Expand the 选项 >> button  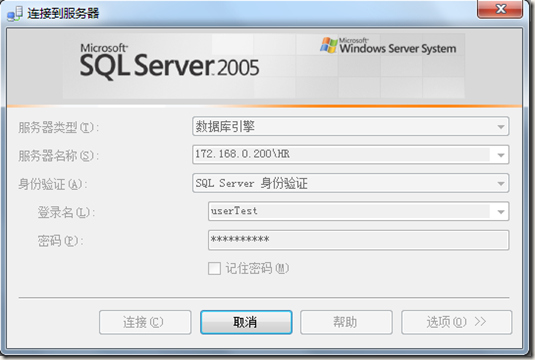(x=457, y=322)
